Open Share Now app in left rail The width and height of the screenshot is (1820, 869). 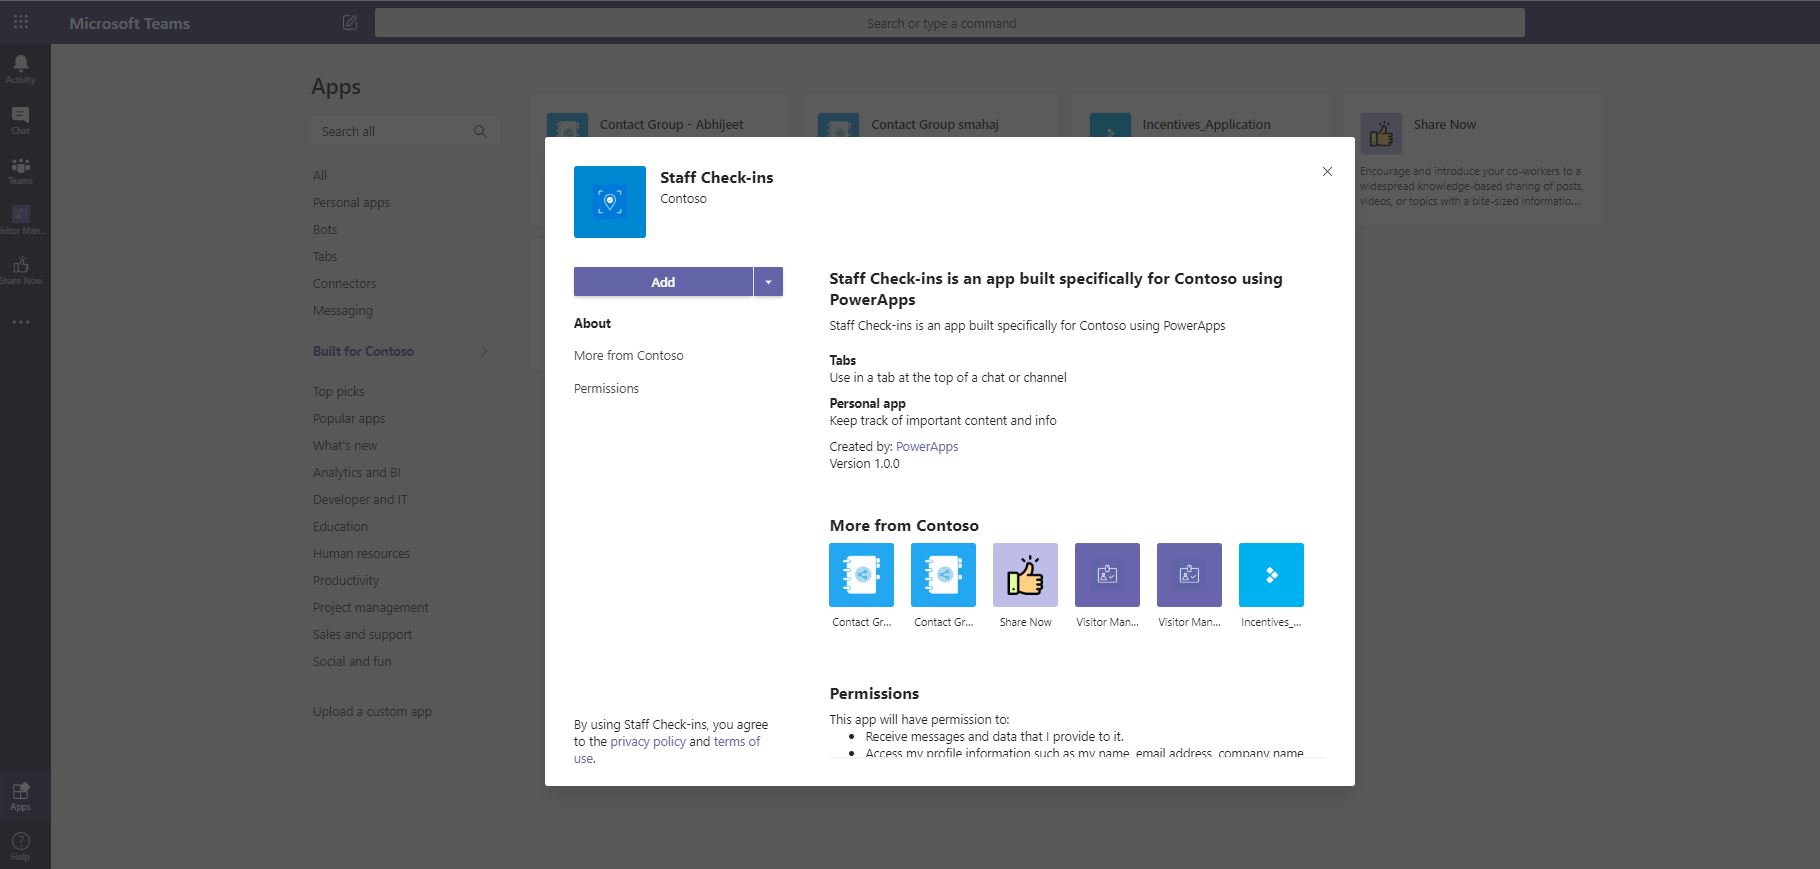[x=20, y=270]
